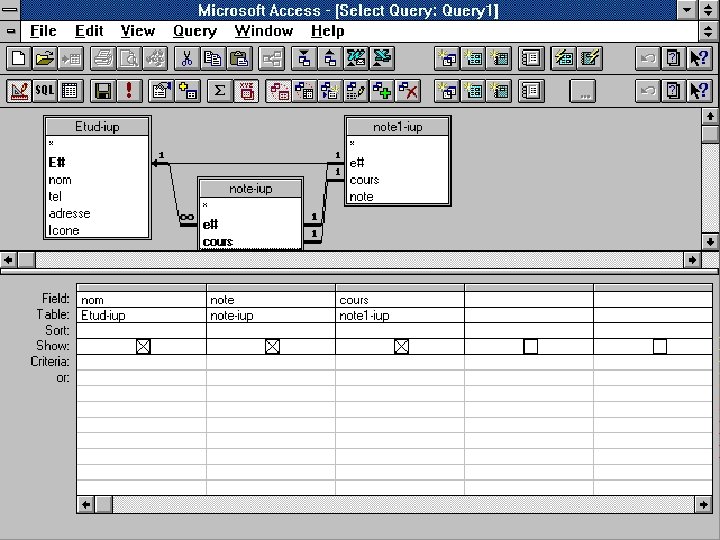Switch to Design View with the ruler icon
Image resolution: width=720 pixels, height=540 pixels.
(19, 90)
